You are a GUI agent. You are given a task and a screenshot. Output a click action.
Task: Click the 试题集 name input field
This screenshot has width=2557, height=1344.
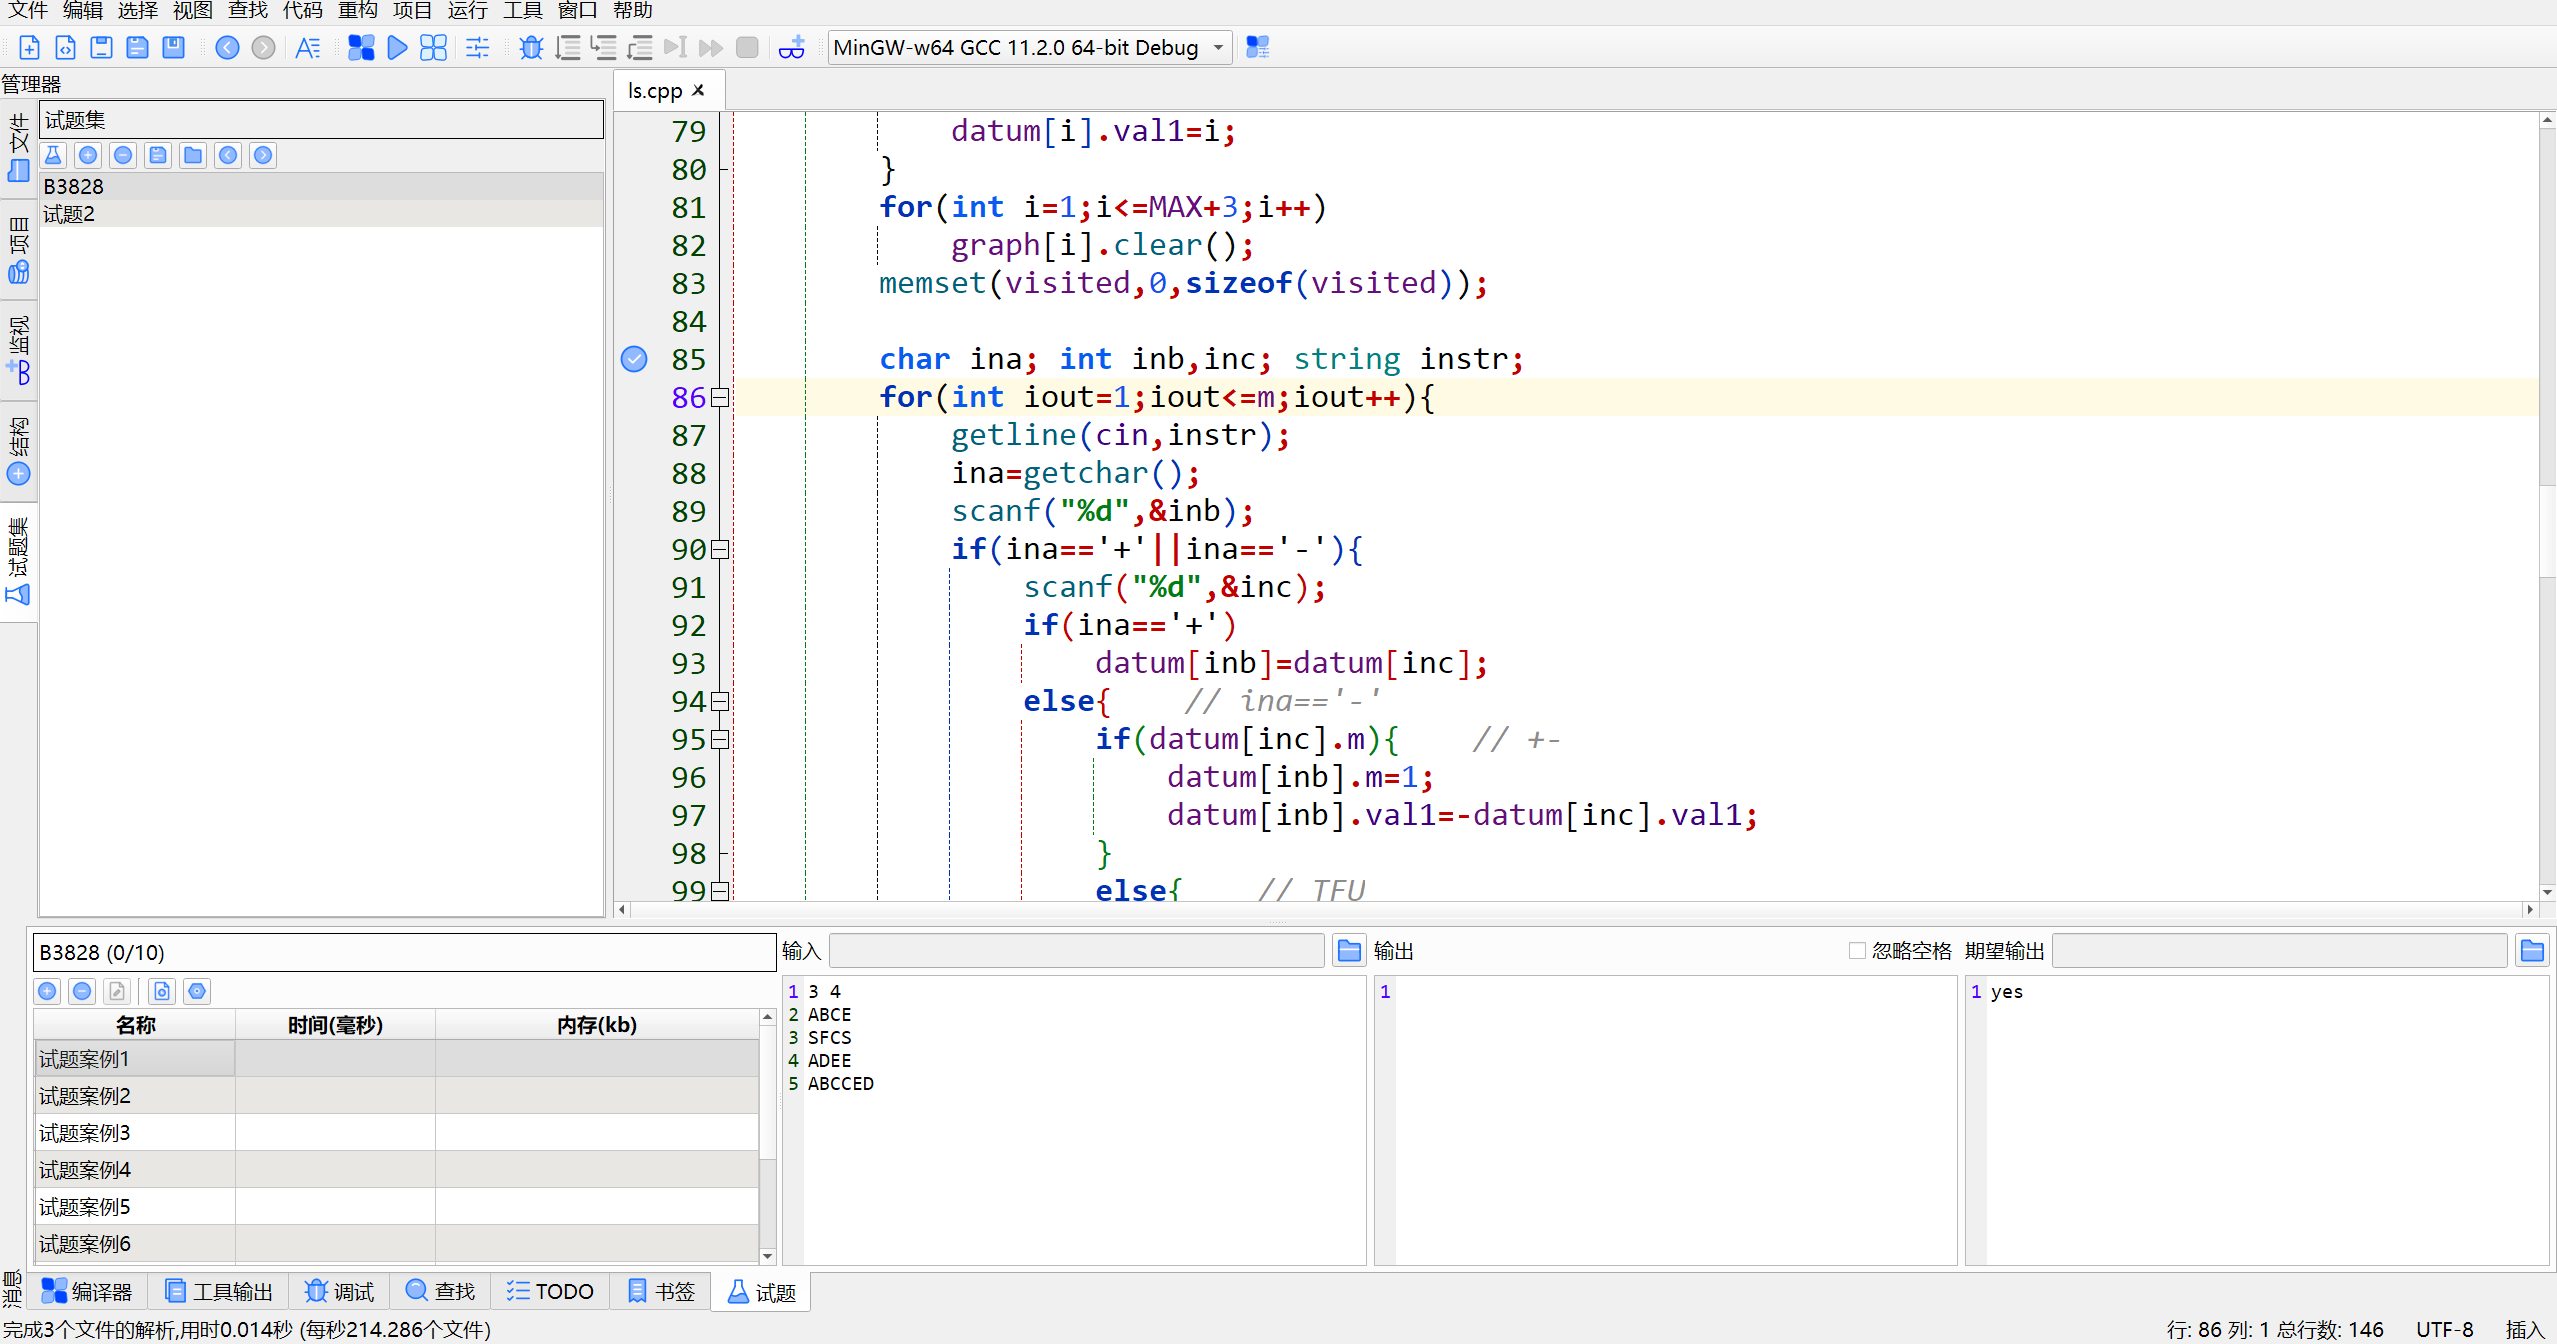321,120
